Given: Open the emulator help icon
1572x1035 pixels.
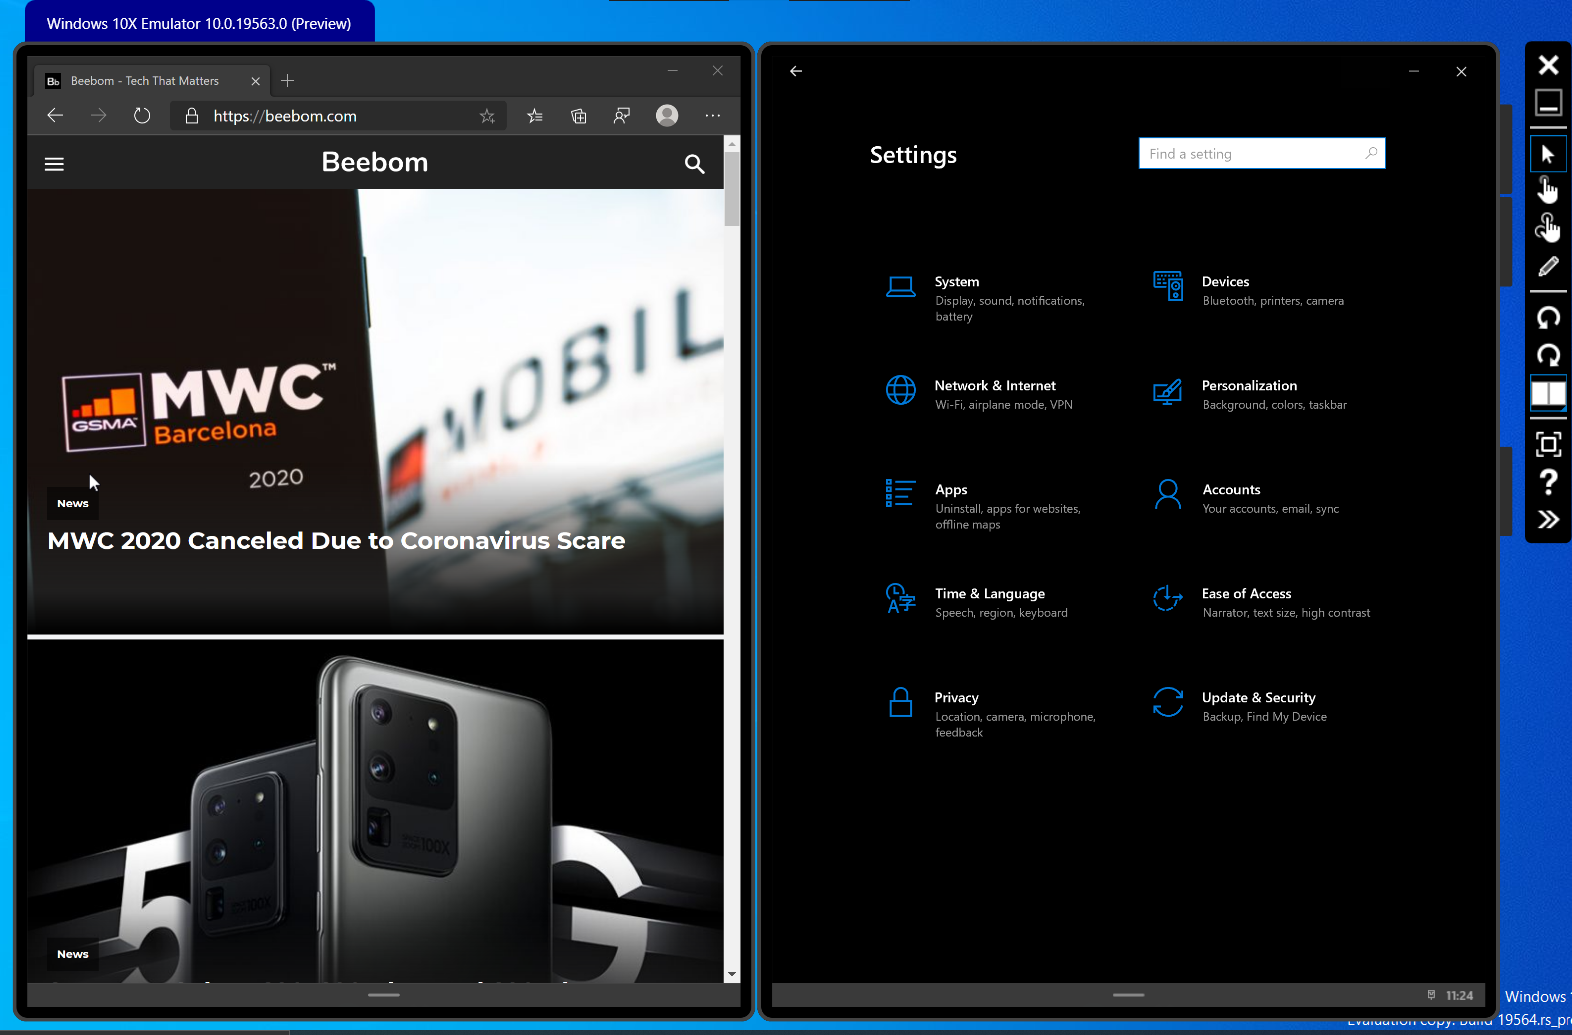Looking at the screenshot, I should click(1548, 482).
